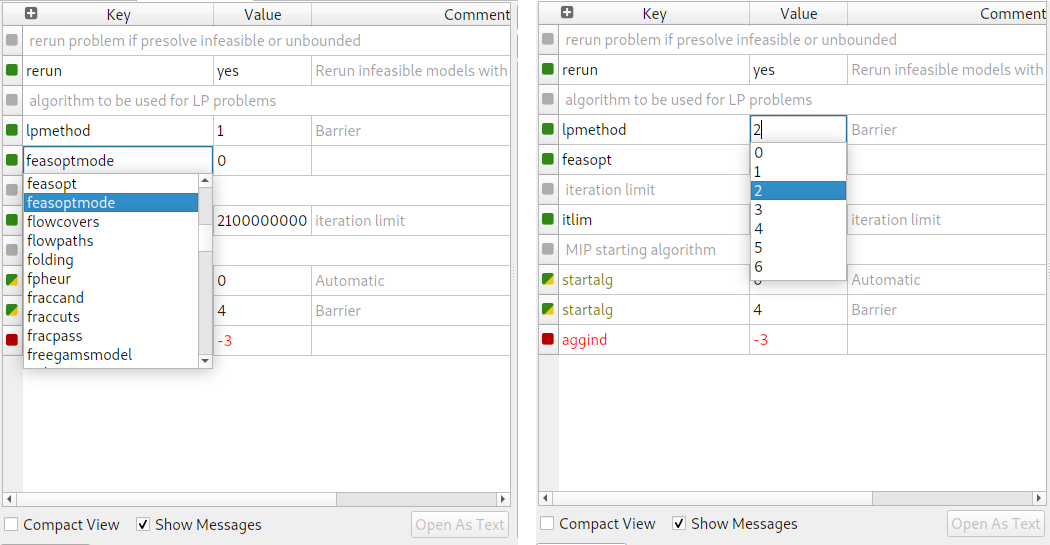Viewport: 1050px width, 545px height.
Task: Click the plus icon in right table header
Action: click(567, 13)
